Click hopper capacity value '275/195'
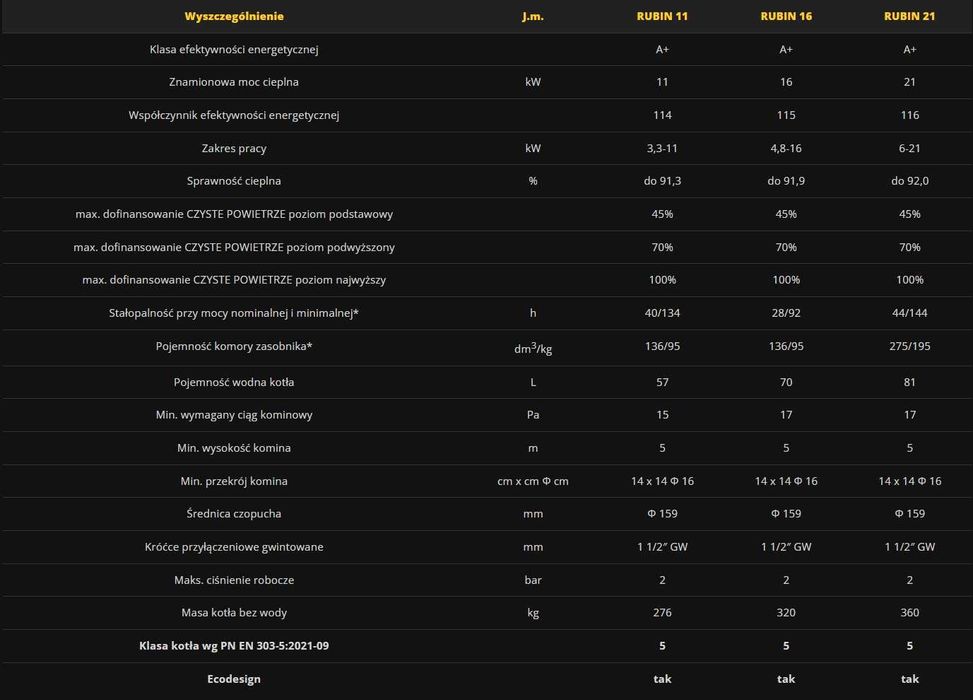973x700 pixels. 909,346
